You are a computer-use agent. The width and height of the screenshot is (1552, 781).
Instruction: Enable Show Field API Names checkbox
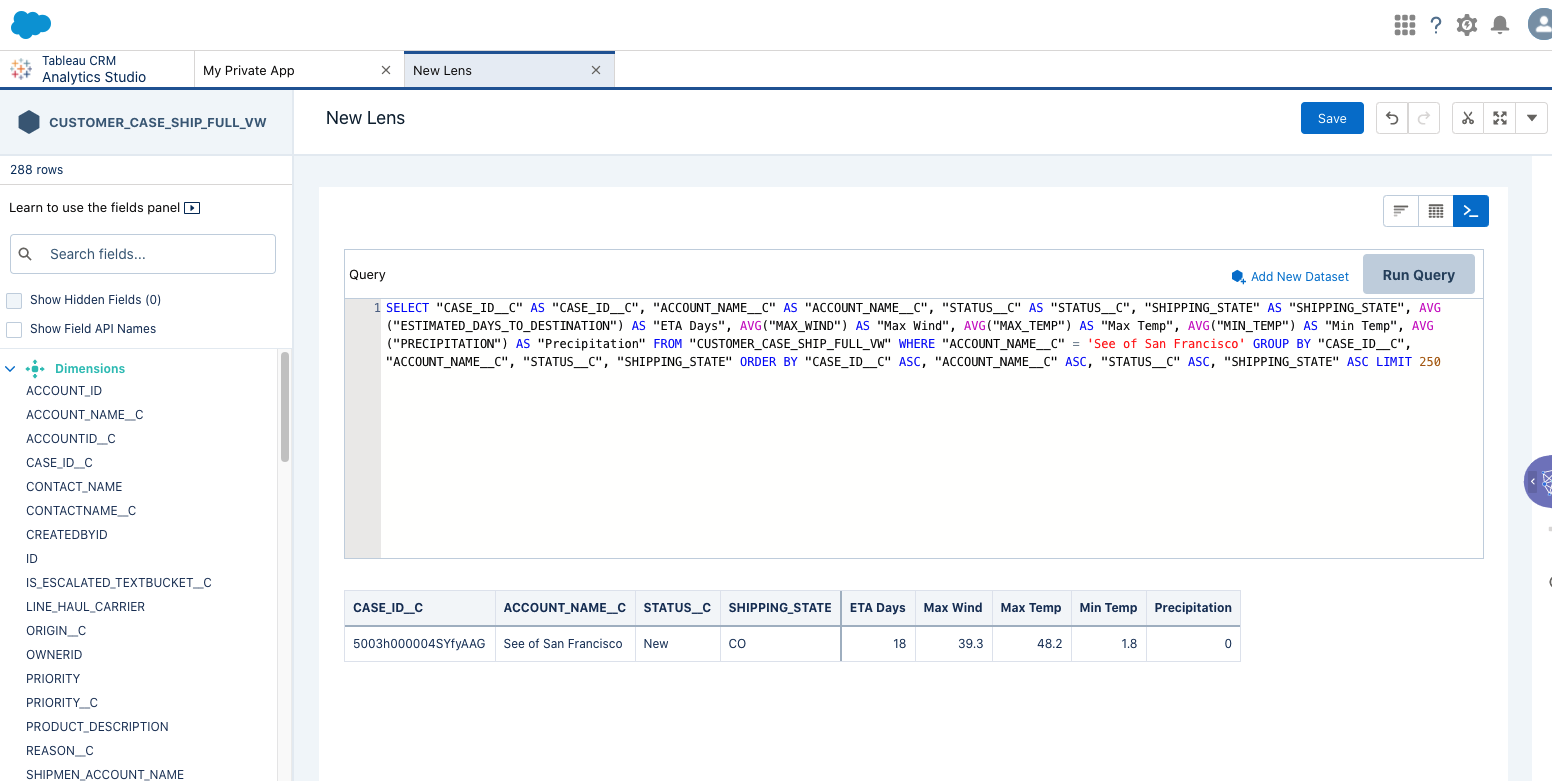point(14,329)
